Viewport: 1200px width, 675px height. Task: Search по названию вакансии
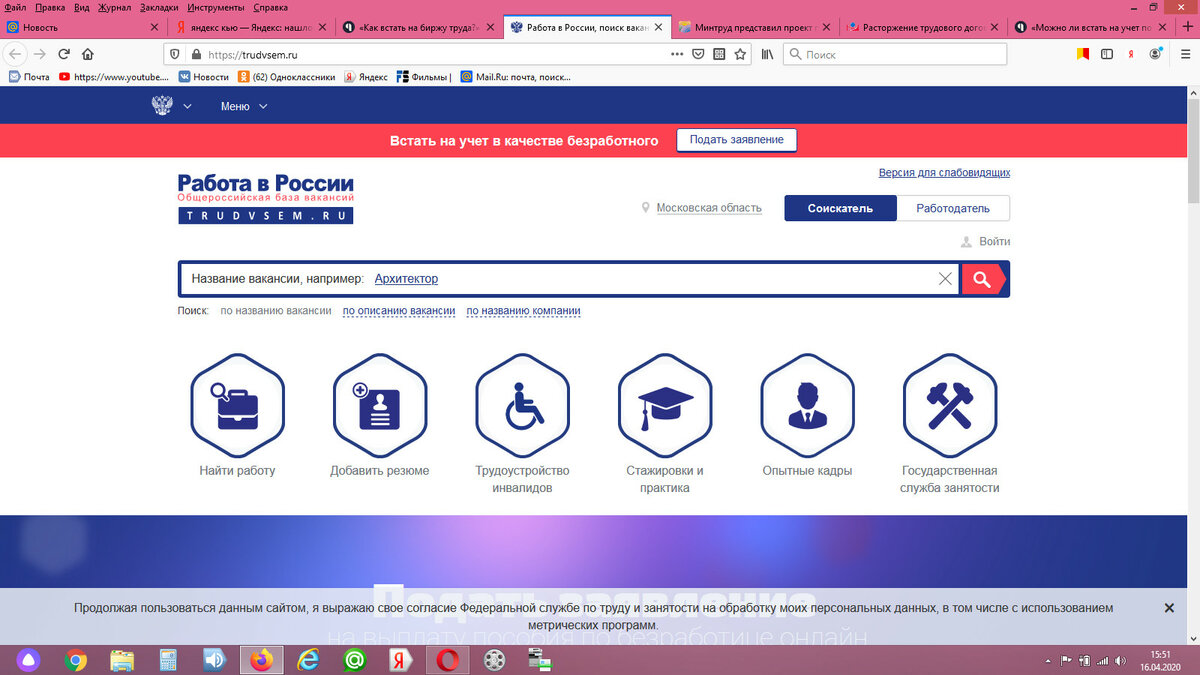point(276,311)
